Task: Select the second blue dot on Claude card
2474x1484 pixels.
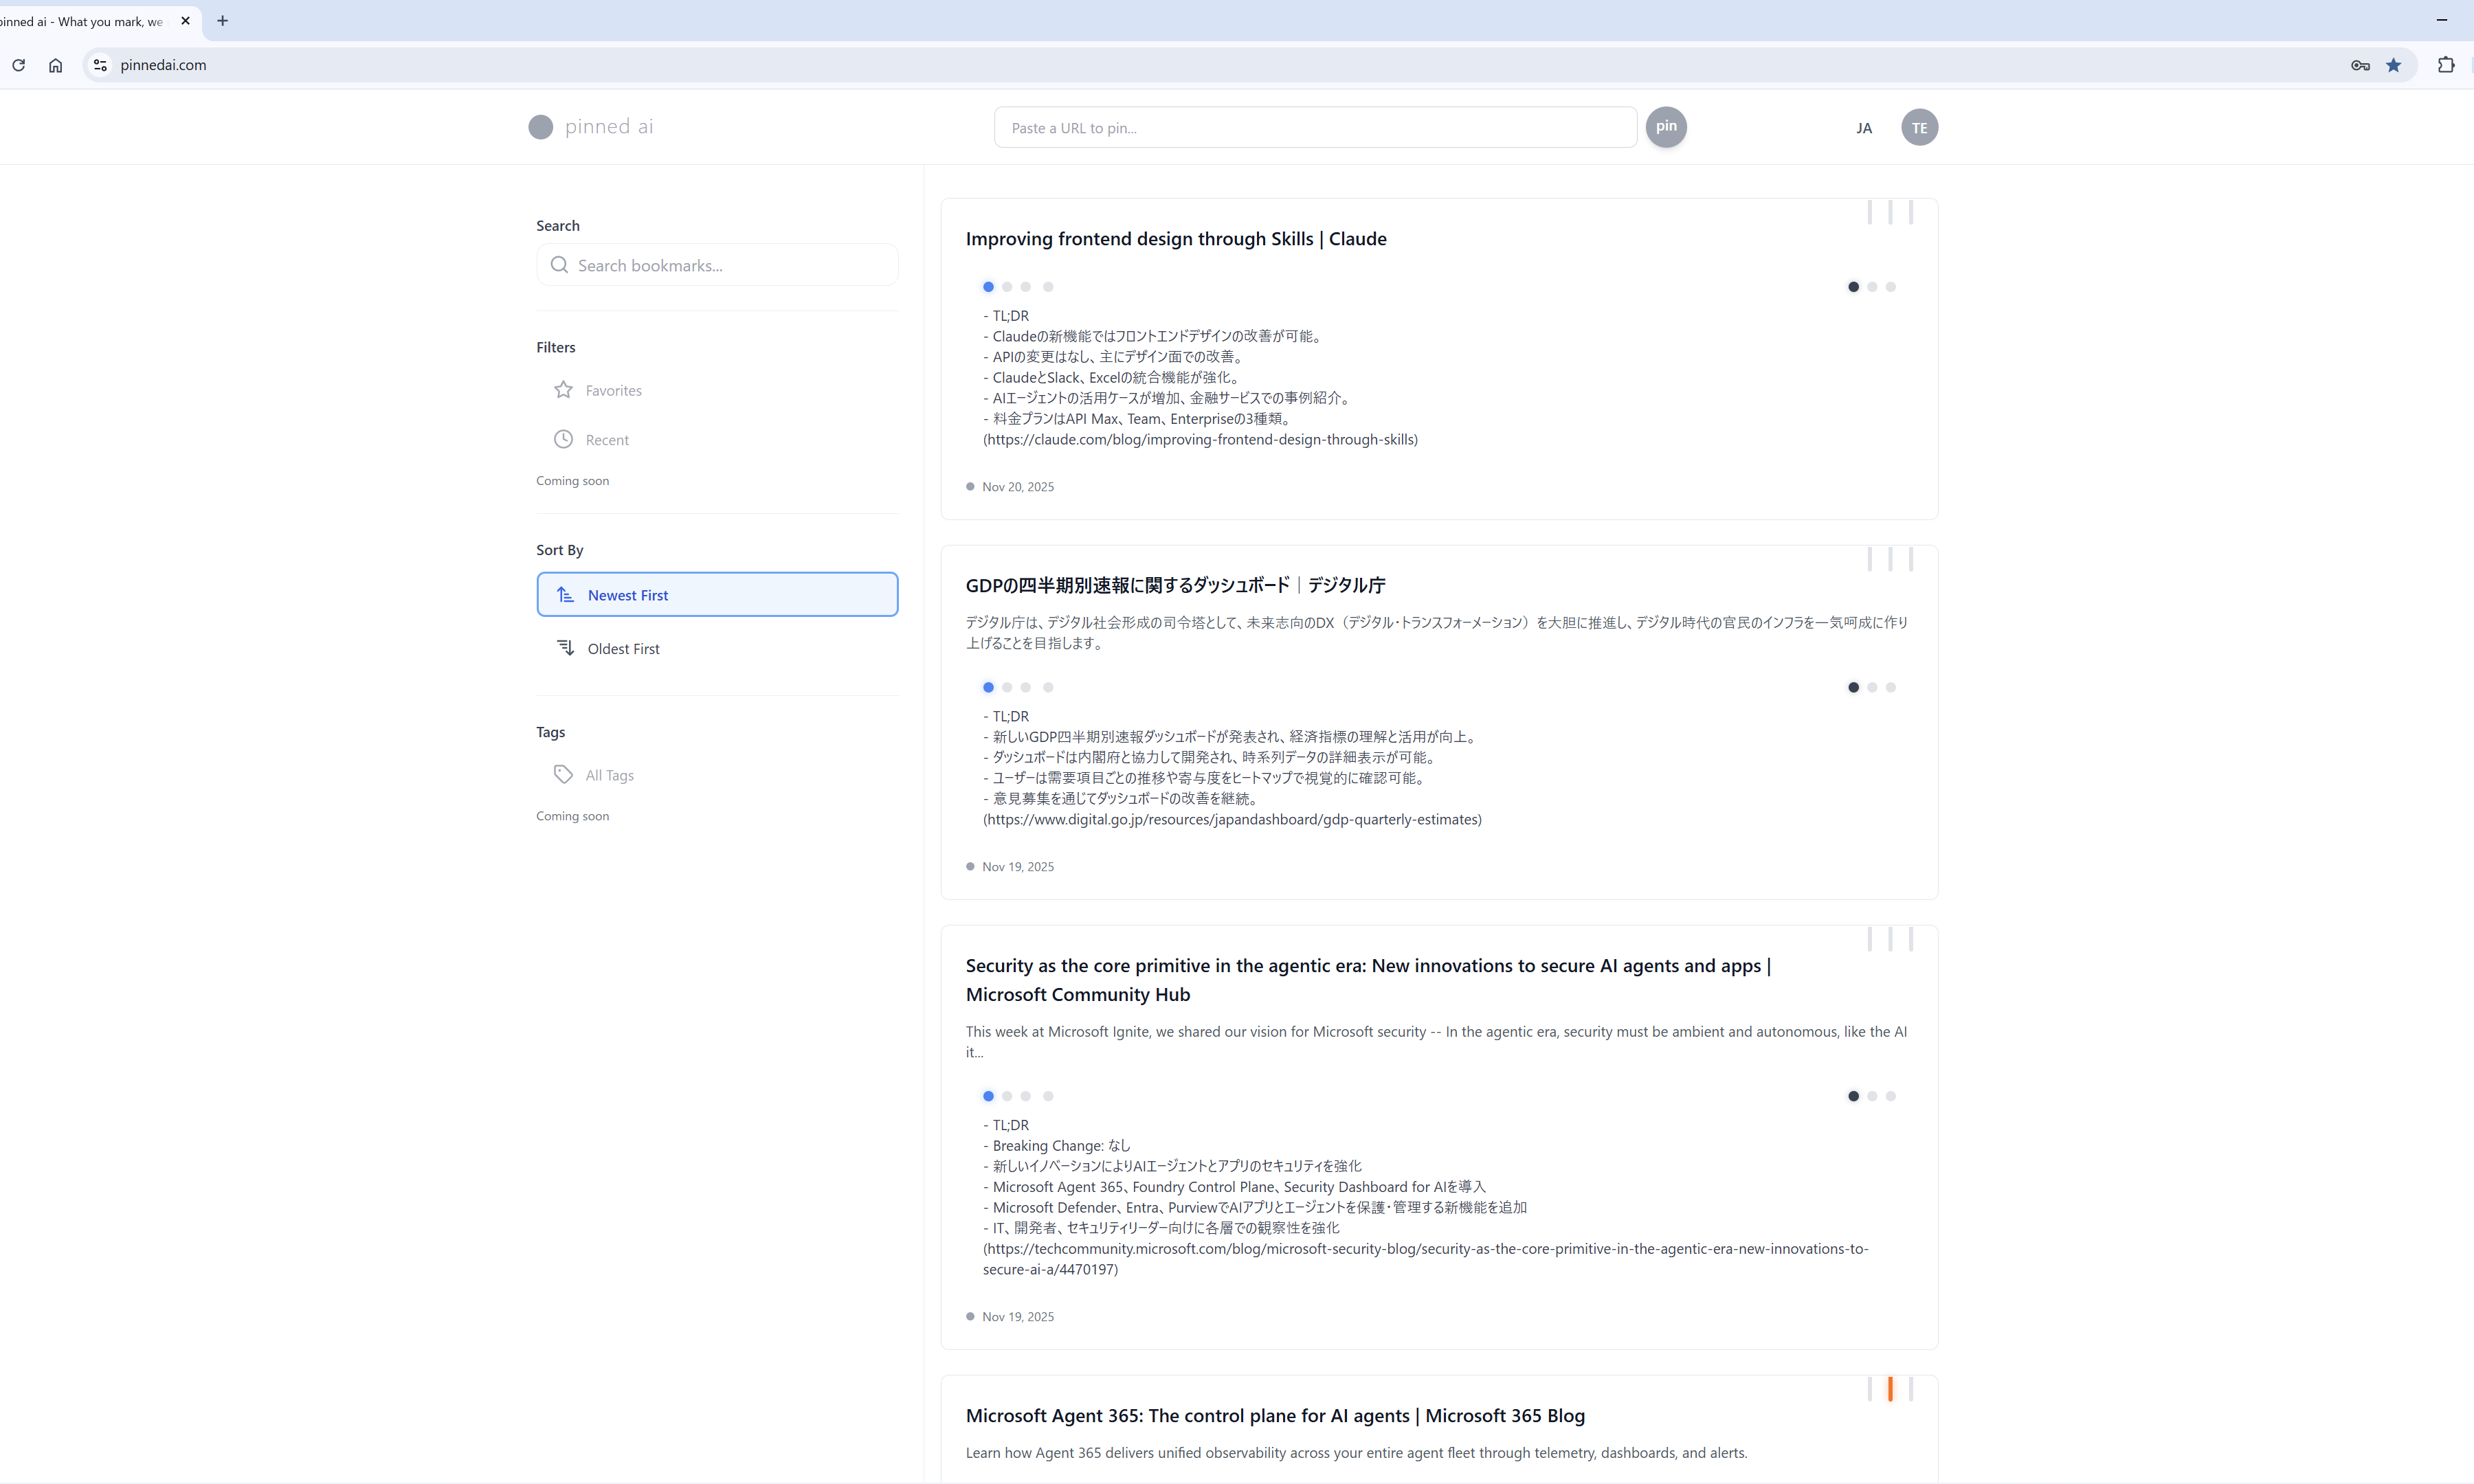Action: pyautogui.click(x=1006, y=287)
